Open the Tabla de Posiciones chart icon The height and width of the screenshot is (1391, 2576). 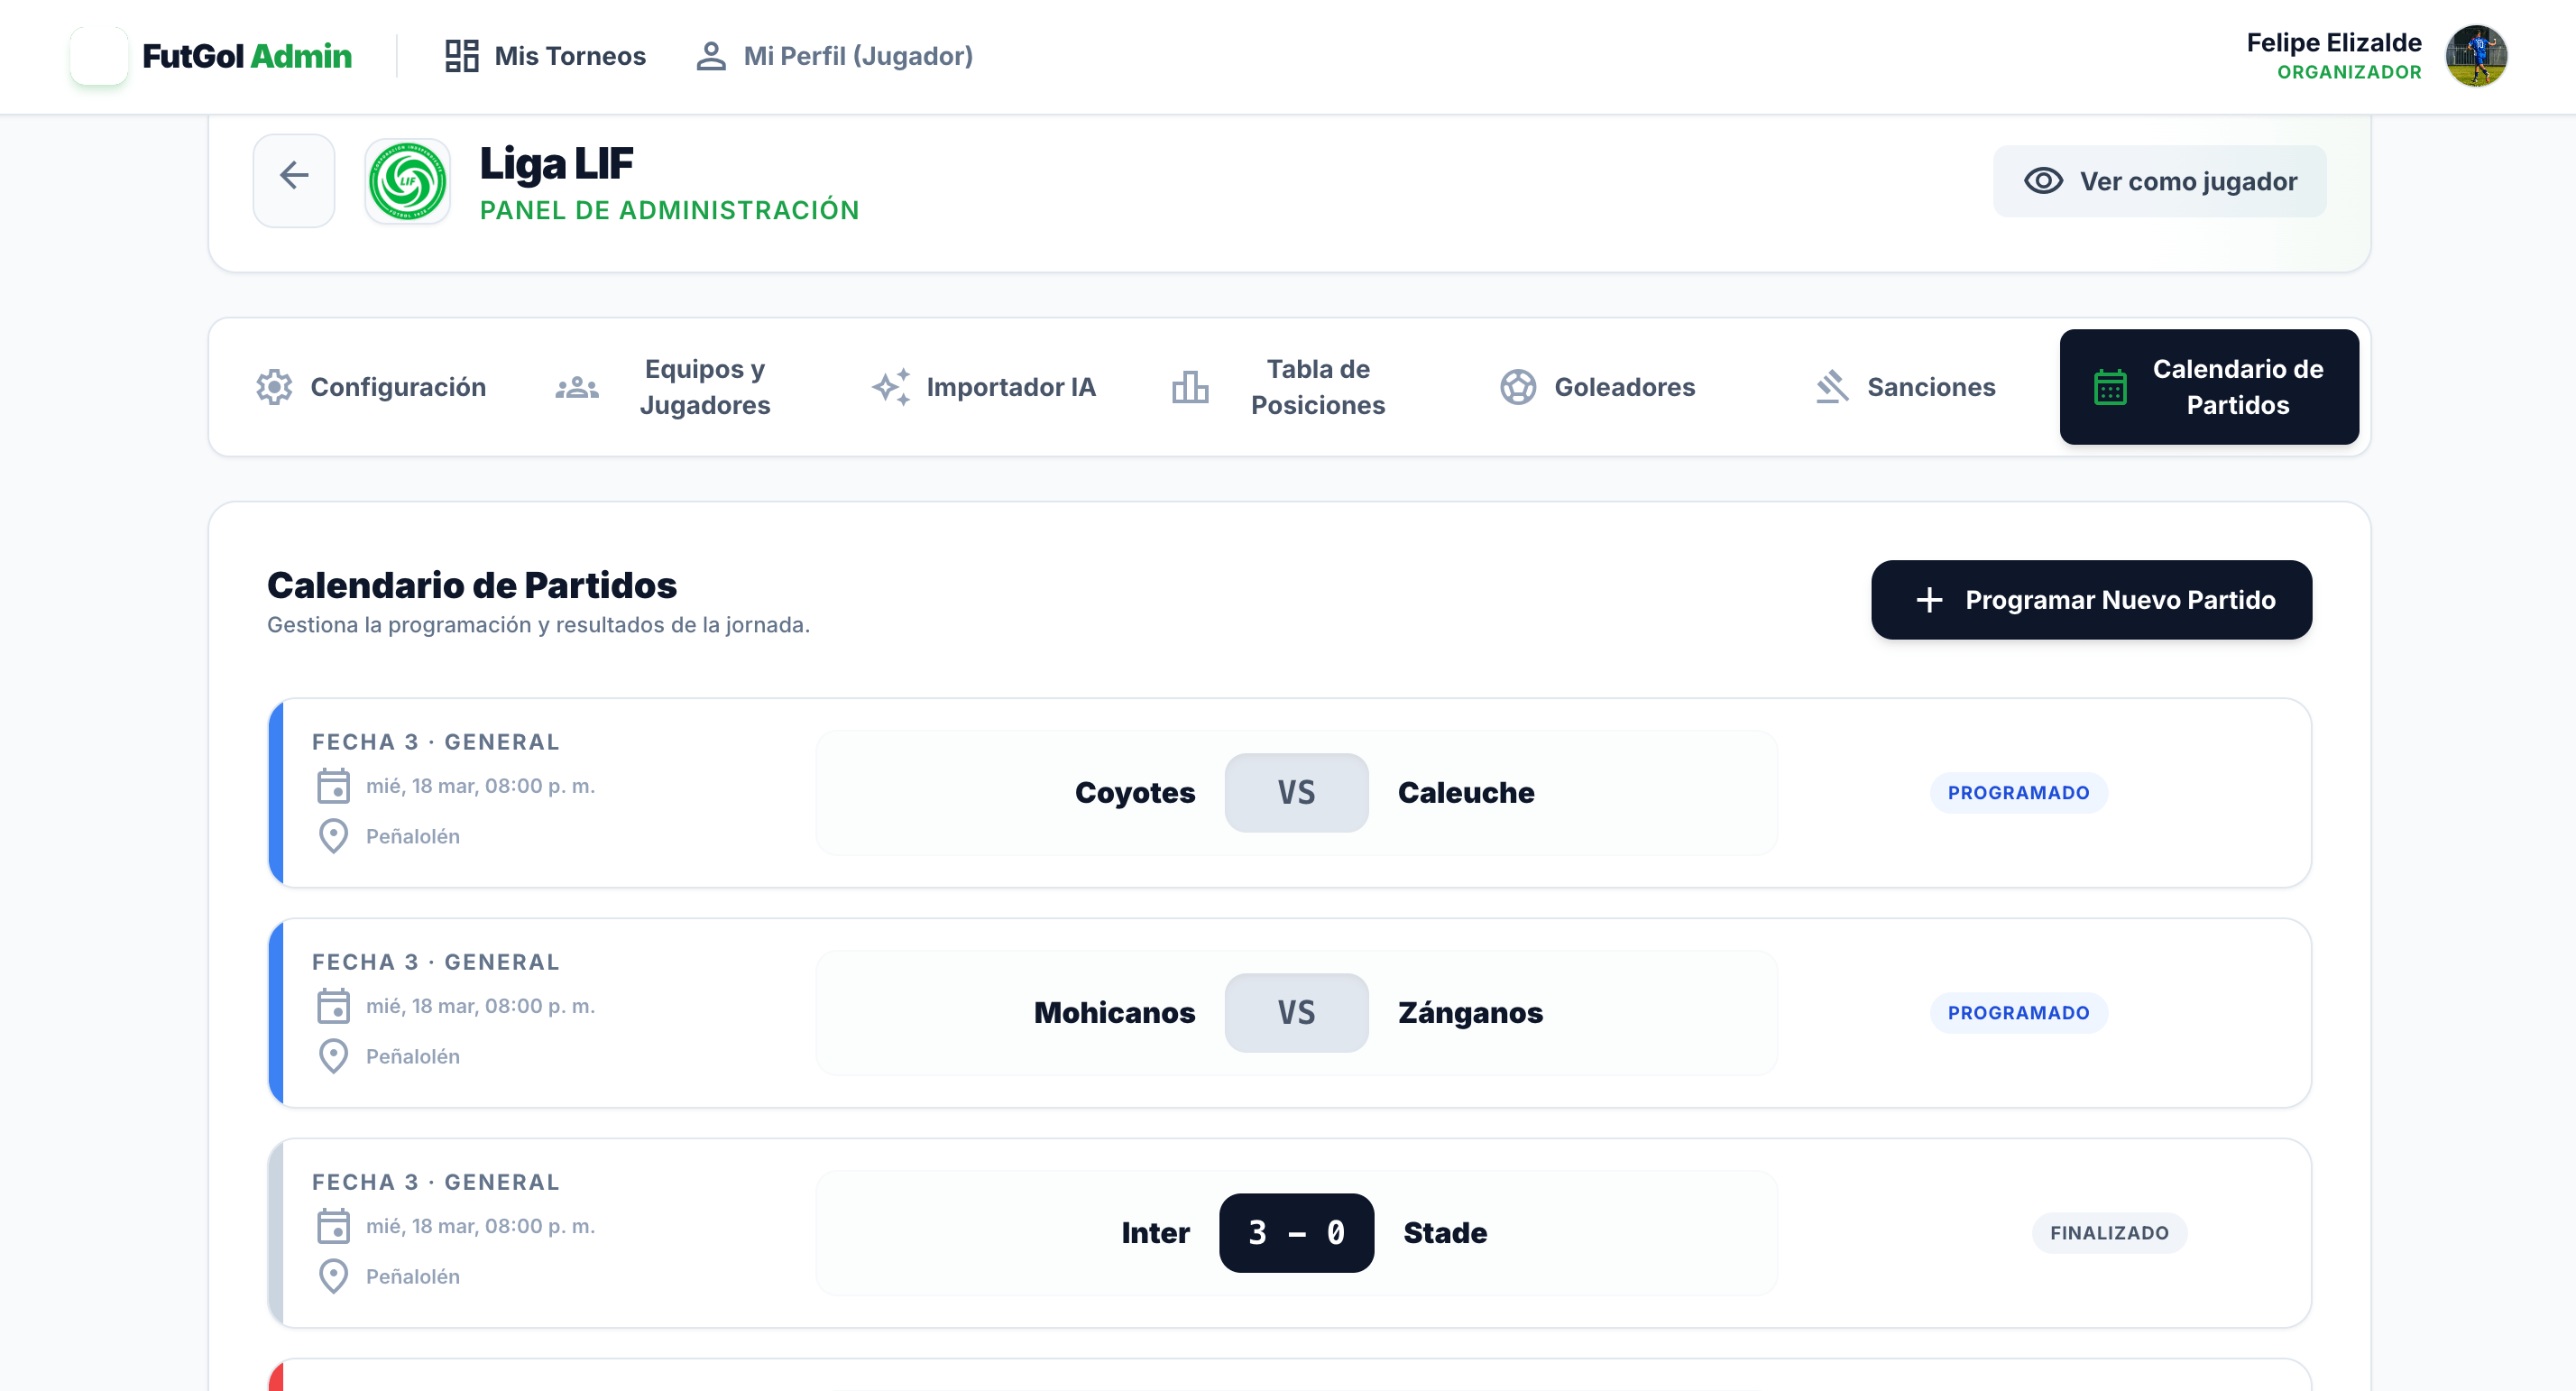1190,387
